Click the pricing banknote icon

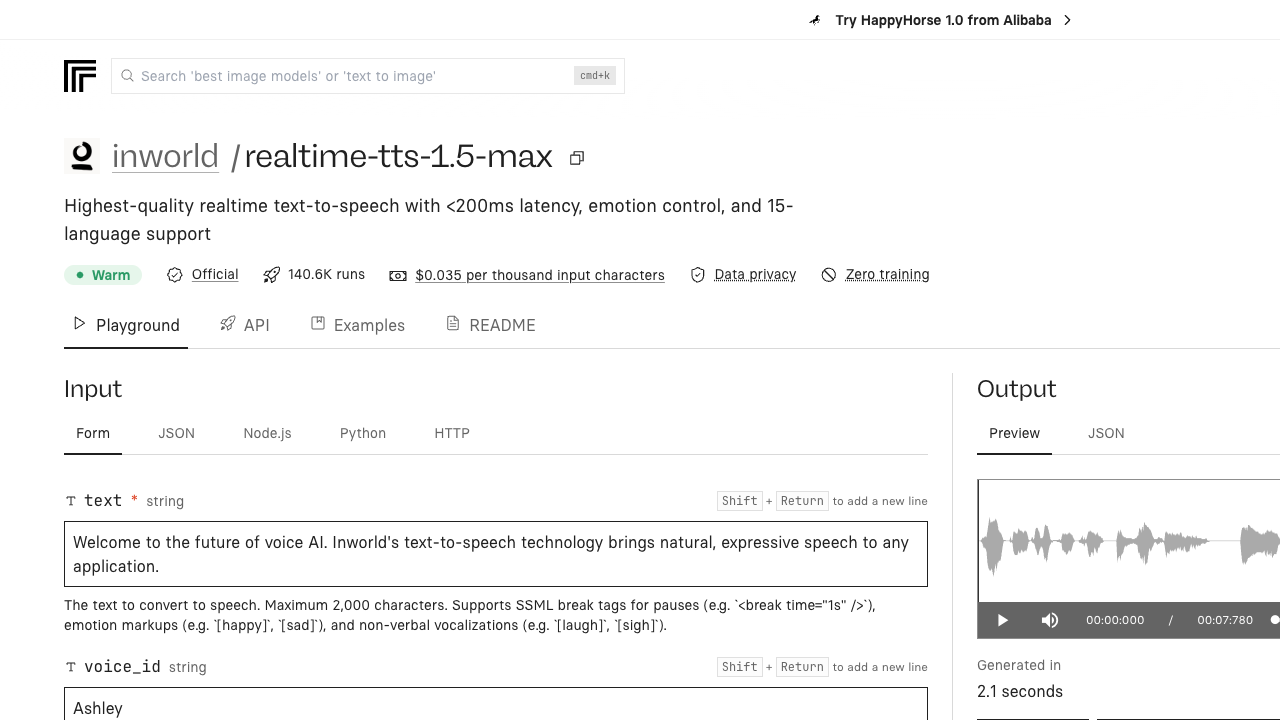[398, 276]
